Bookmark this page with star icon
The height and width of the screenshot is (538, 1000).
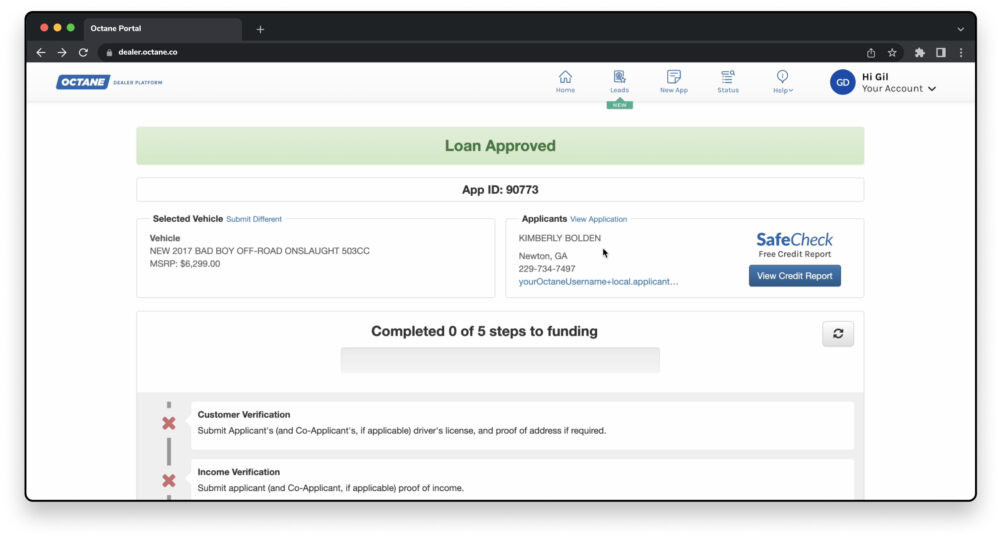(892, 52)
